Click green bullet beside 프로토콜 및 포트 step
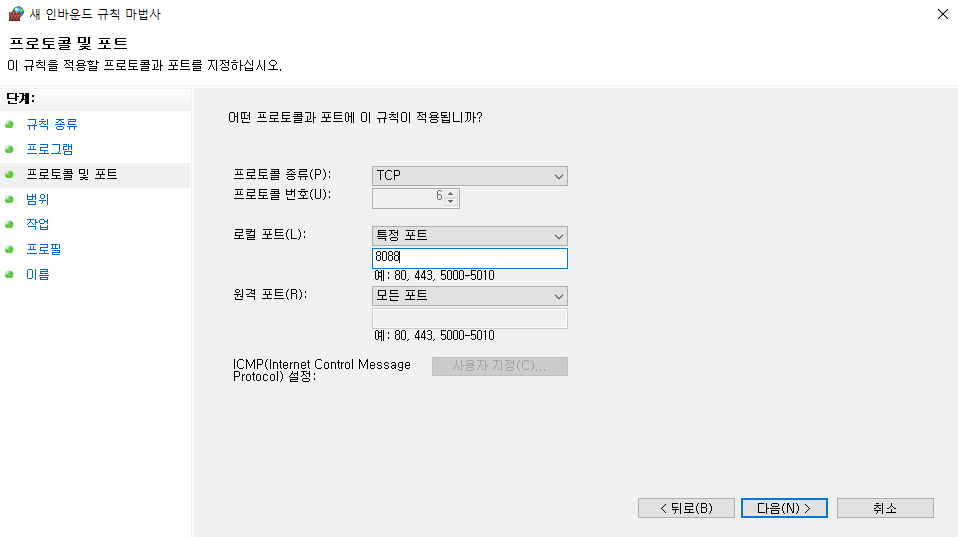Viewport: 958px width, 537px height. [10, 174]
